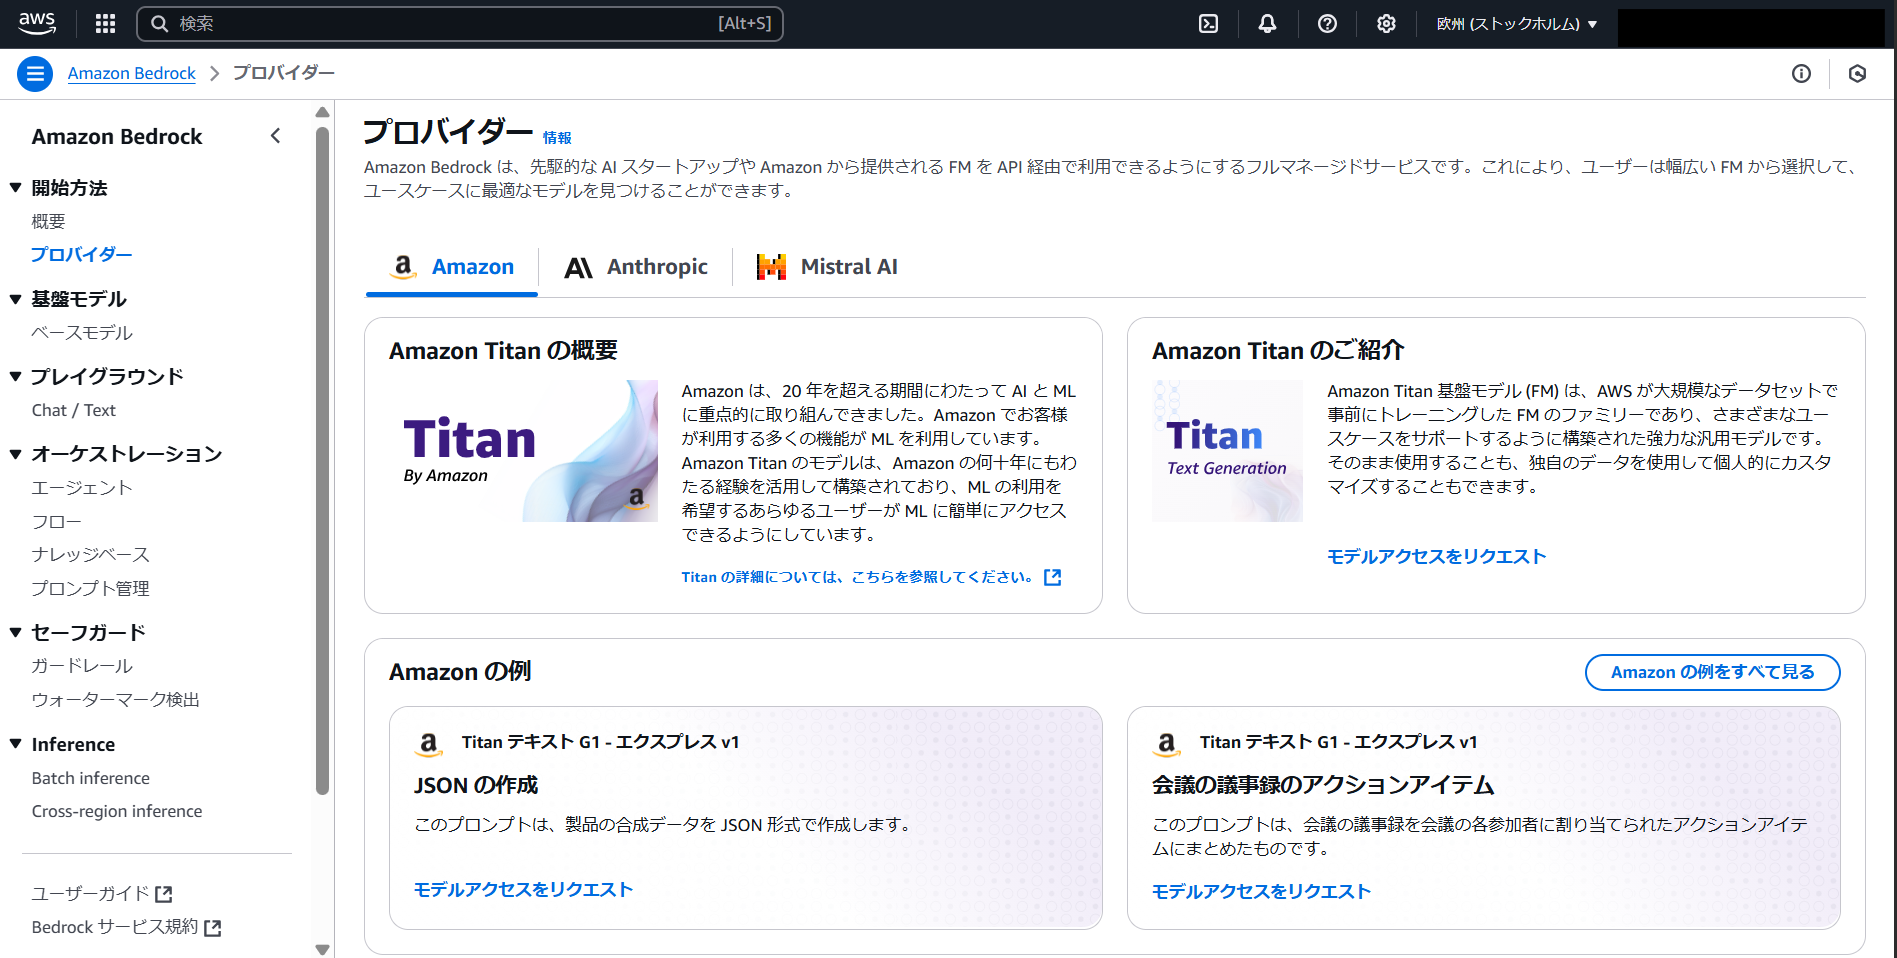Click the Amazon Bedrock breadcrumb link
1897x958 pixels.
point(132,73)
